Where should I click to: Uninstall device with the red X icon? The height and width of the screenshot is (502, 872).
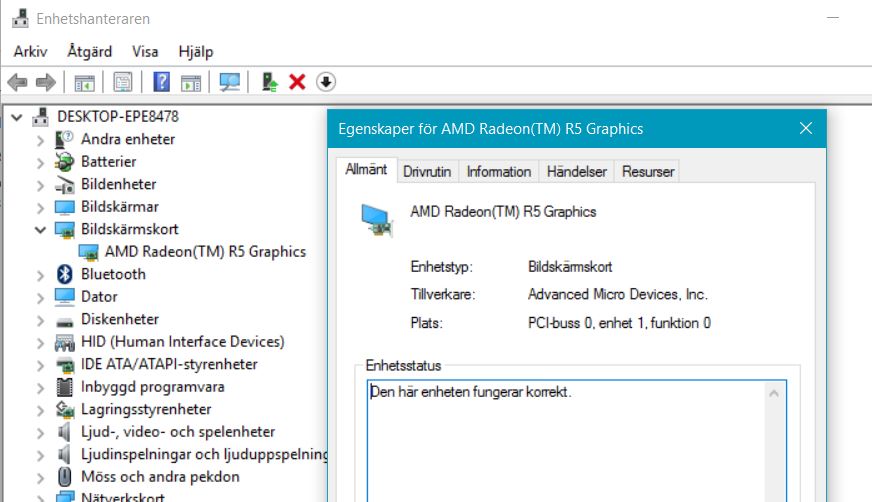pos(297,82)
